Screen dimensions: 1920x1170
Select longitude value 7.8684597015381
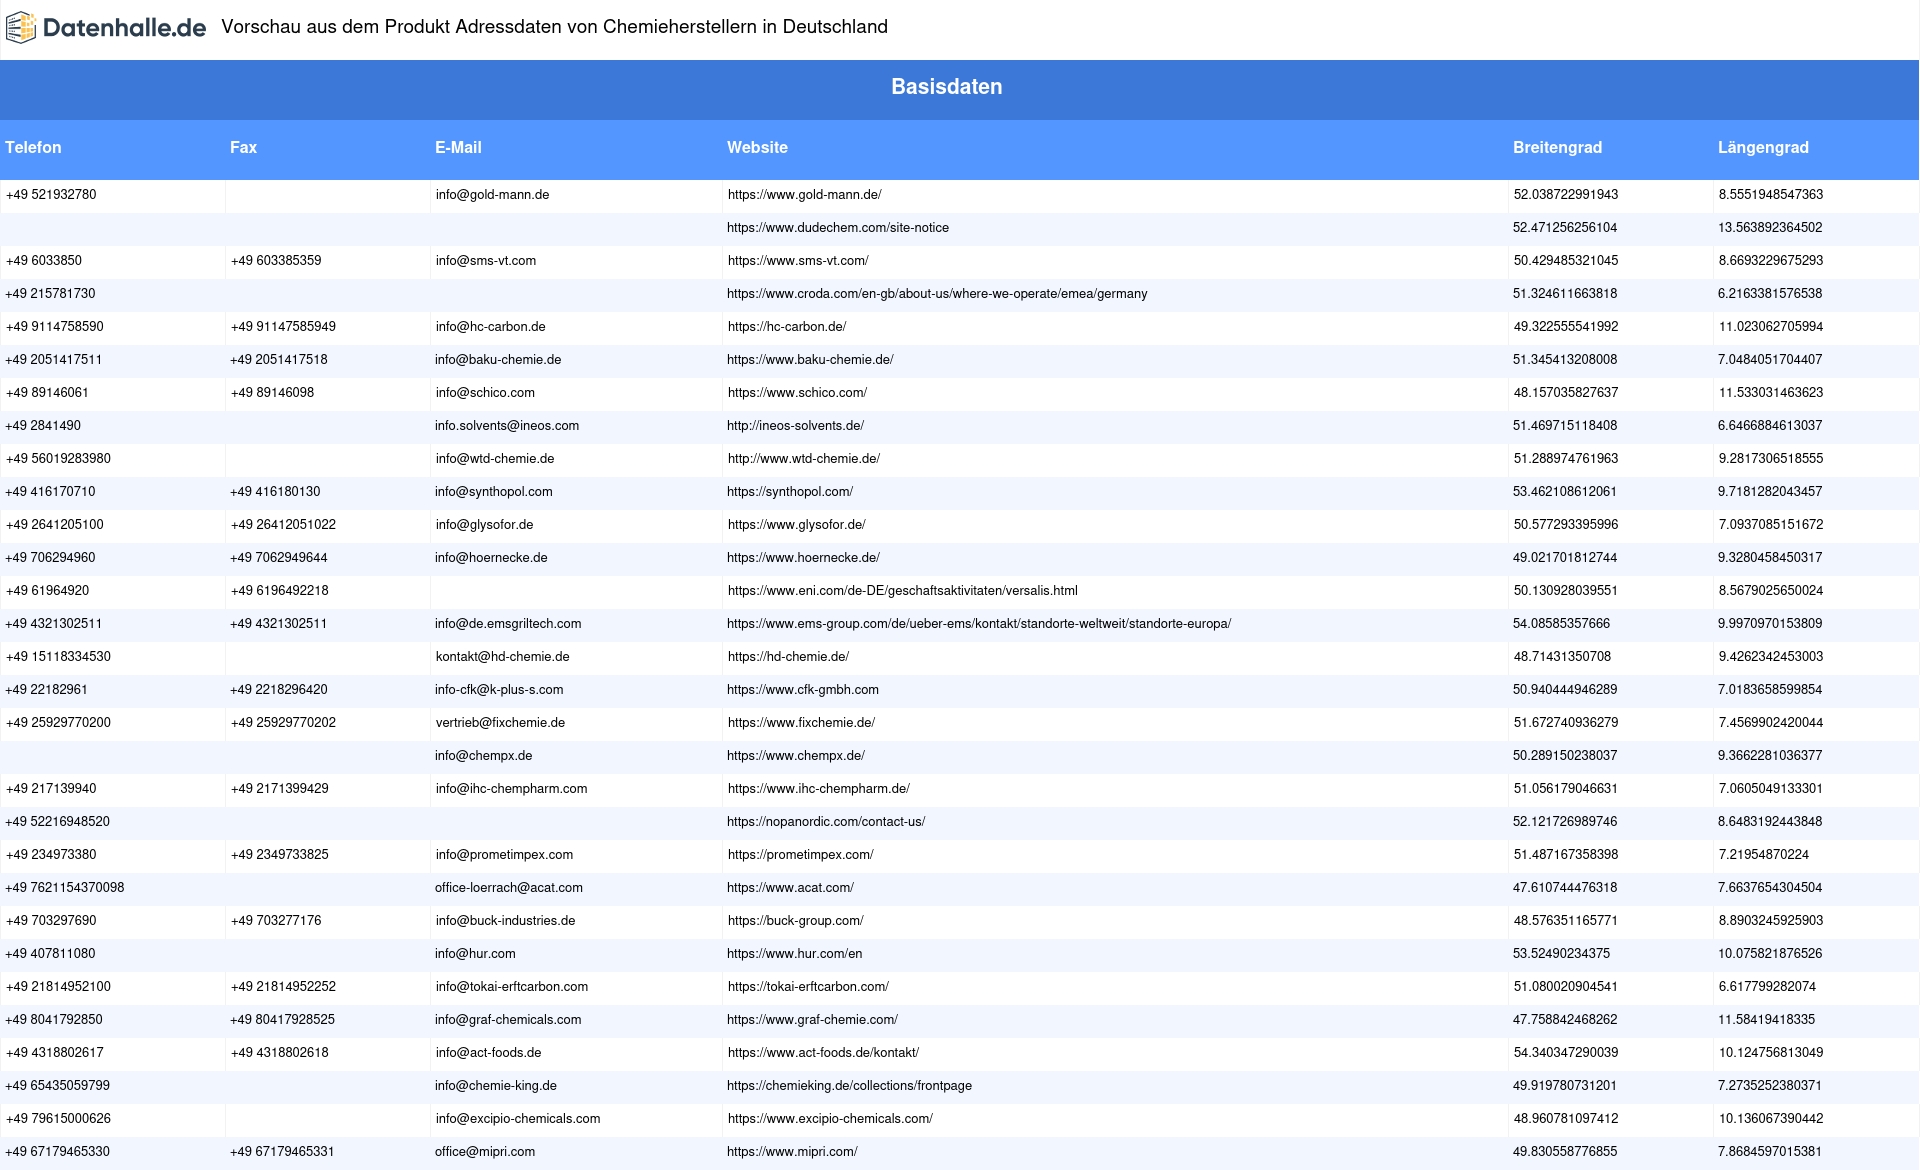click(x=1770, y=1152)
